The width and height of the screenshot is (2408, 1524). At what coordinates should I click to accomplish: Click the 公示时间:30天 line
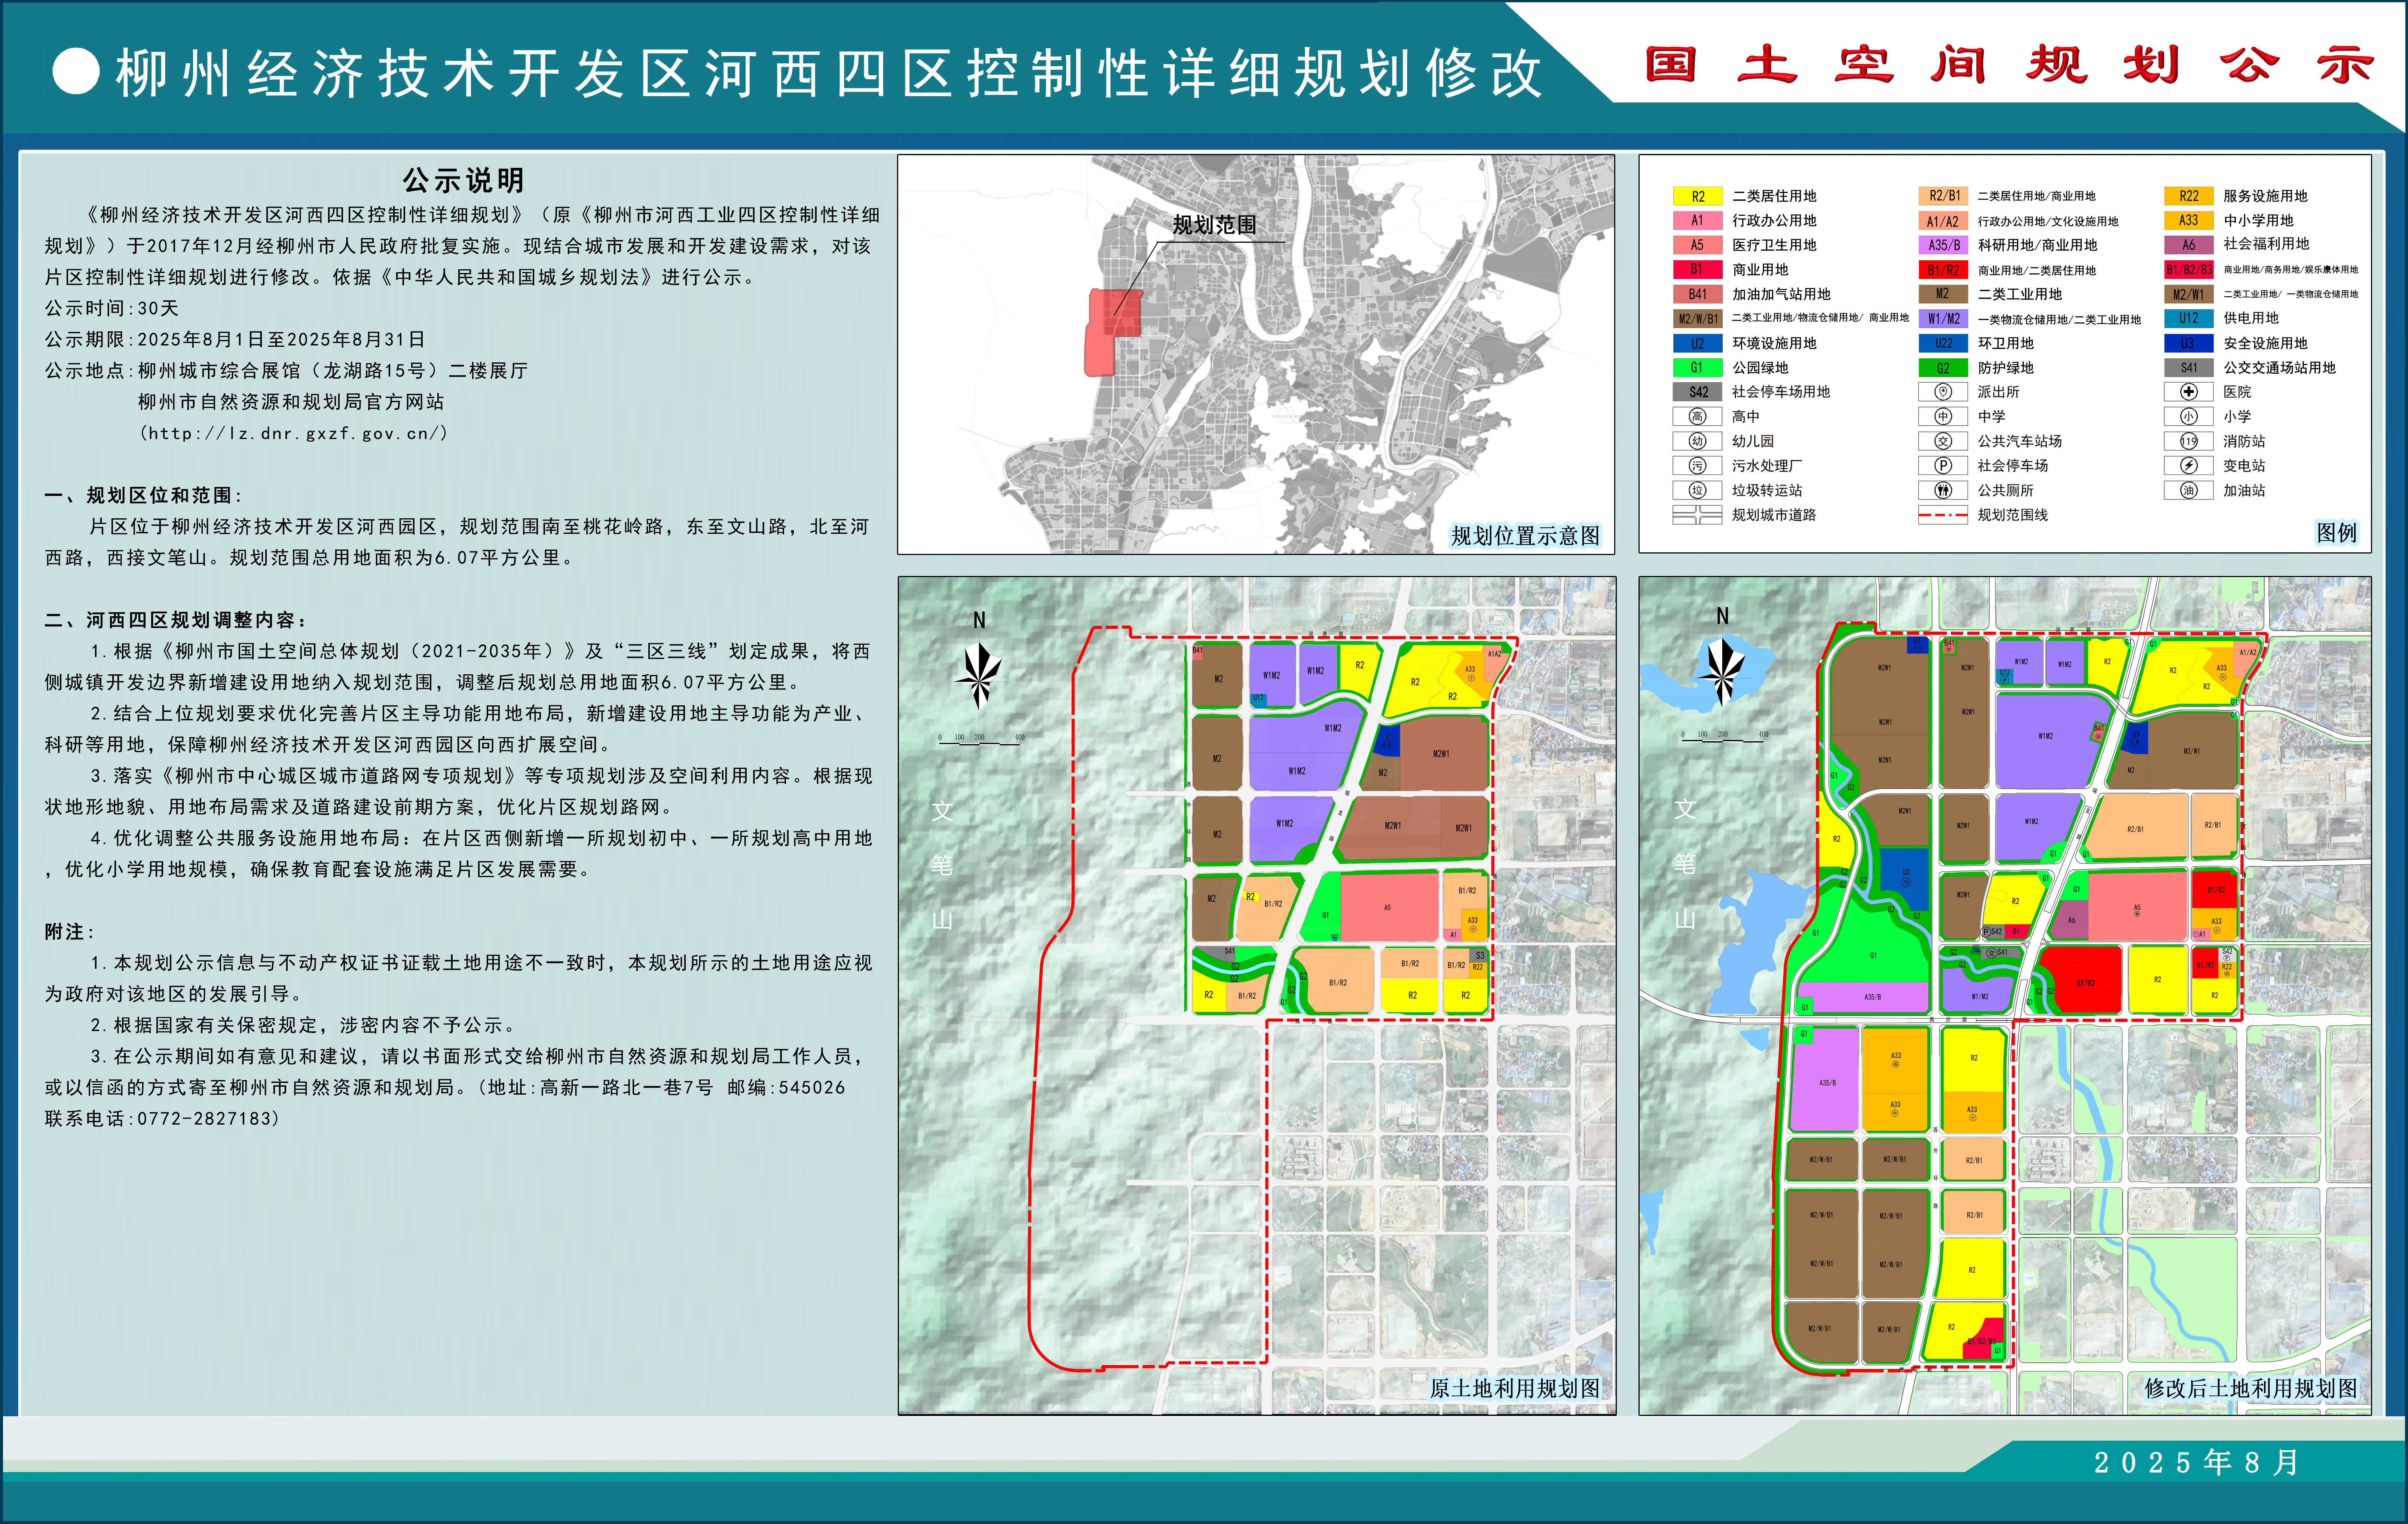[x=112, y=308]
